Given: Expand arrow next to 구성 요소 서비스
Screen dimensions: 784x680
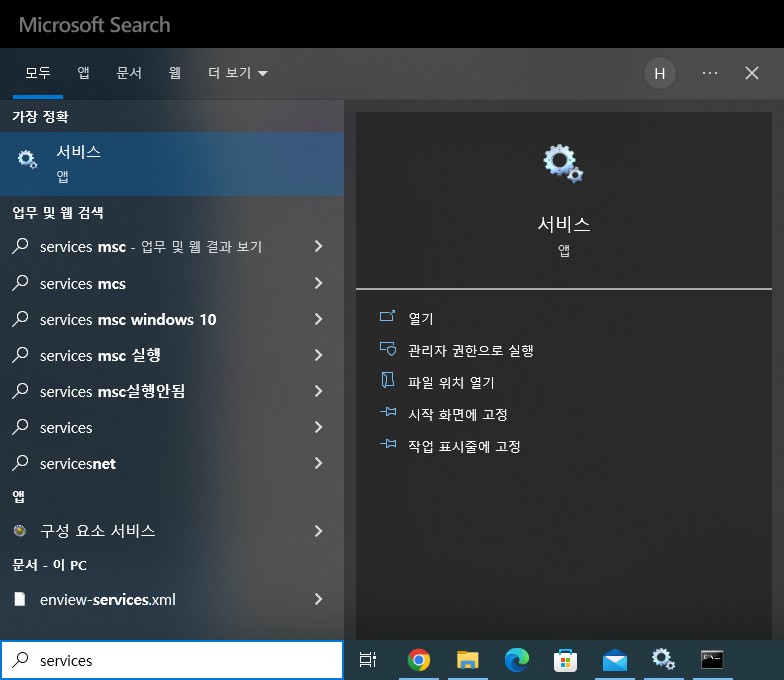Looking at the screenshot, I should coord(318,531).
